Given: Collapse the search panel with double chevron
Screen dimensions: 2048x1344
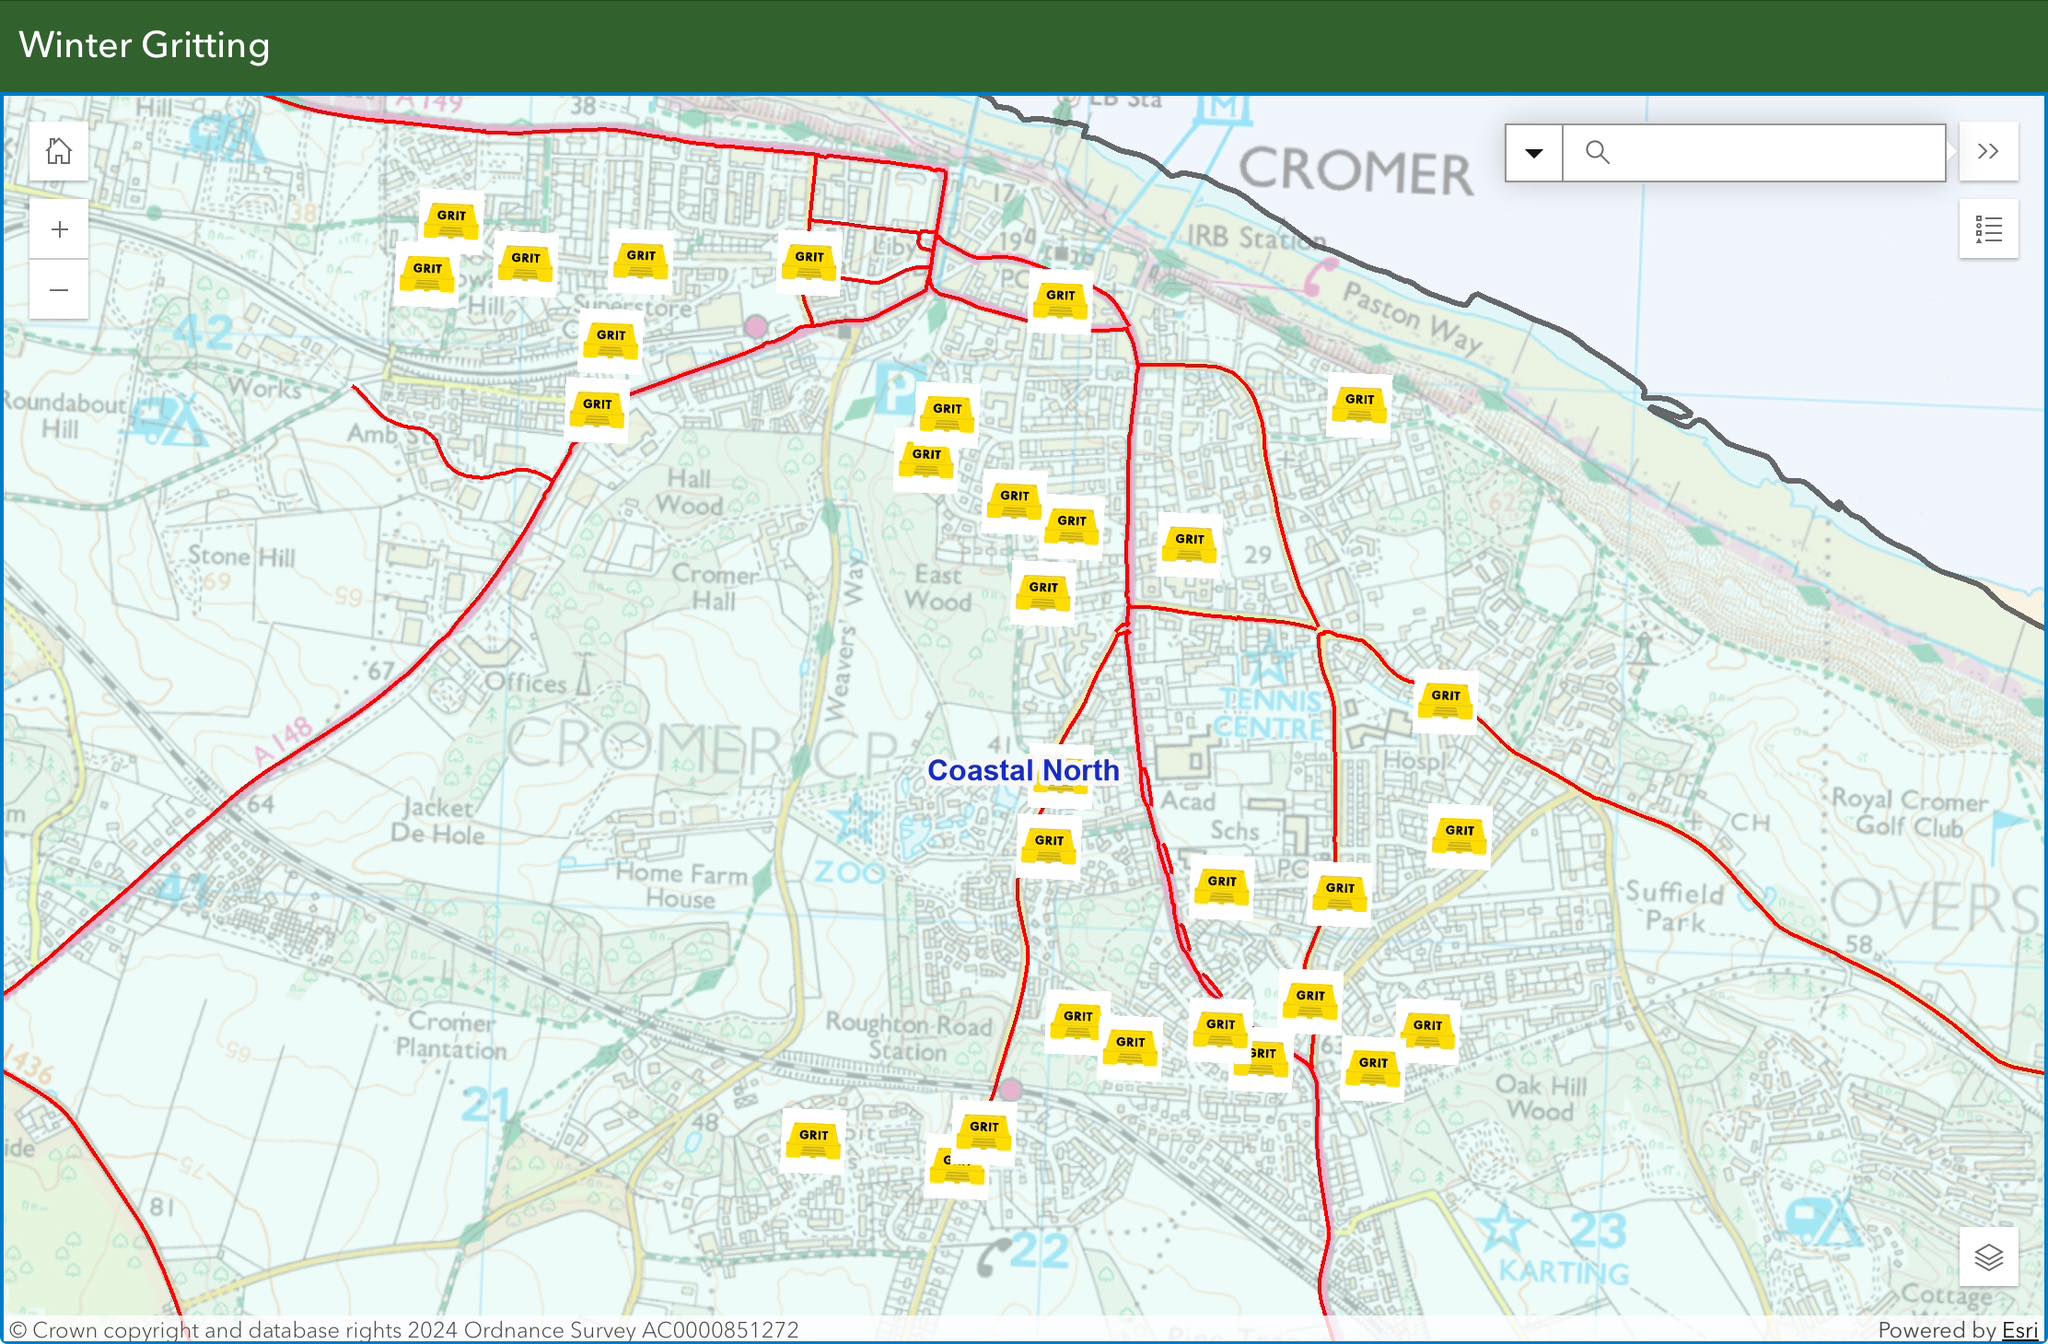Looking at the screenshot, I should point(1988,151).
